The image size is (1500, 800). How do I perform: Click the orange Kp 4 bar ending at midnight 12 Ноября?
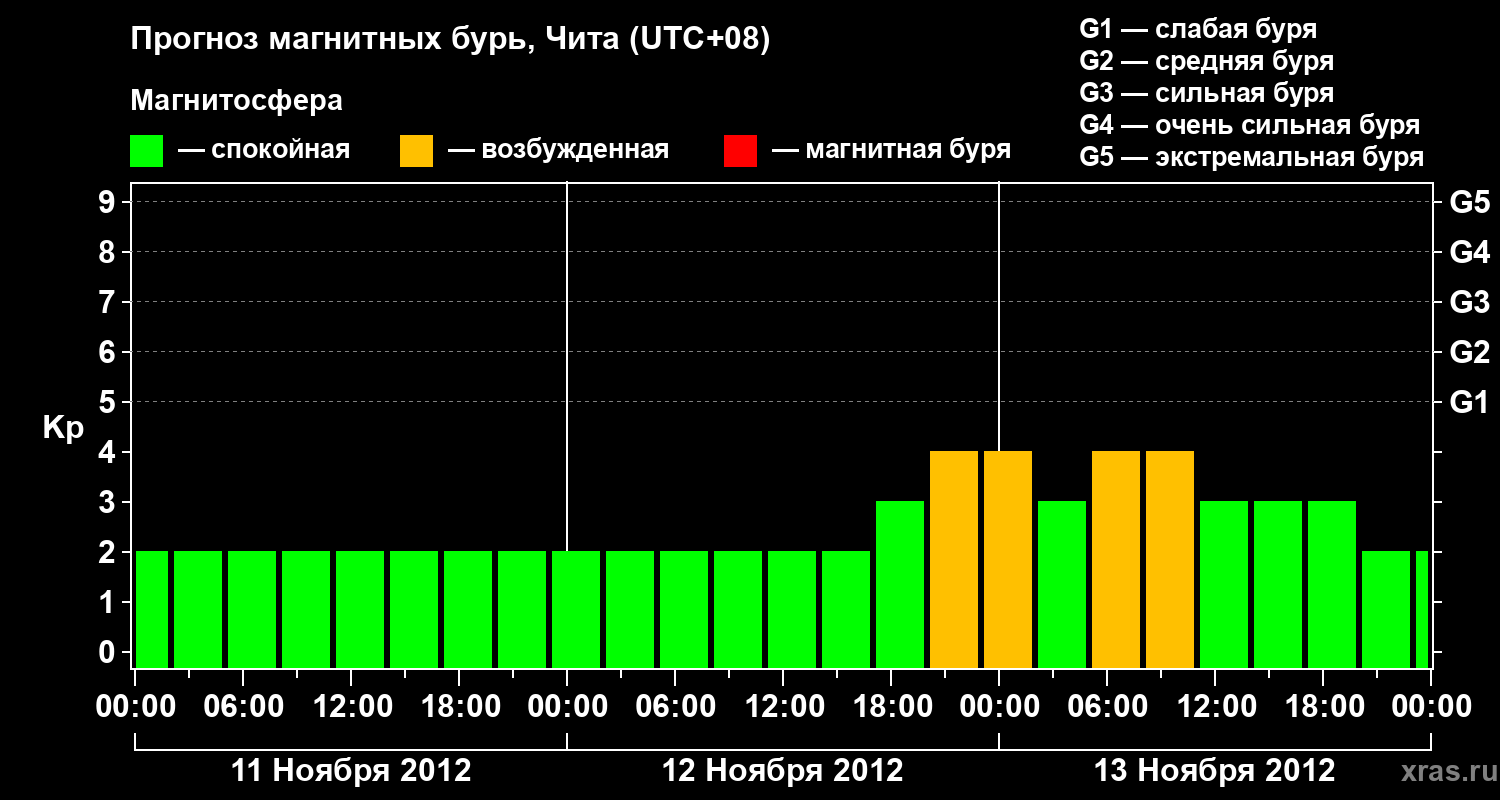[954, 559]
